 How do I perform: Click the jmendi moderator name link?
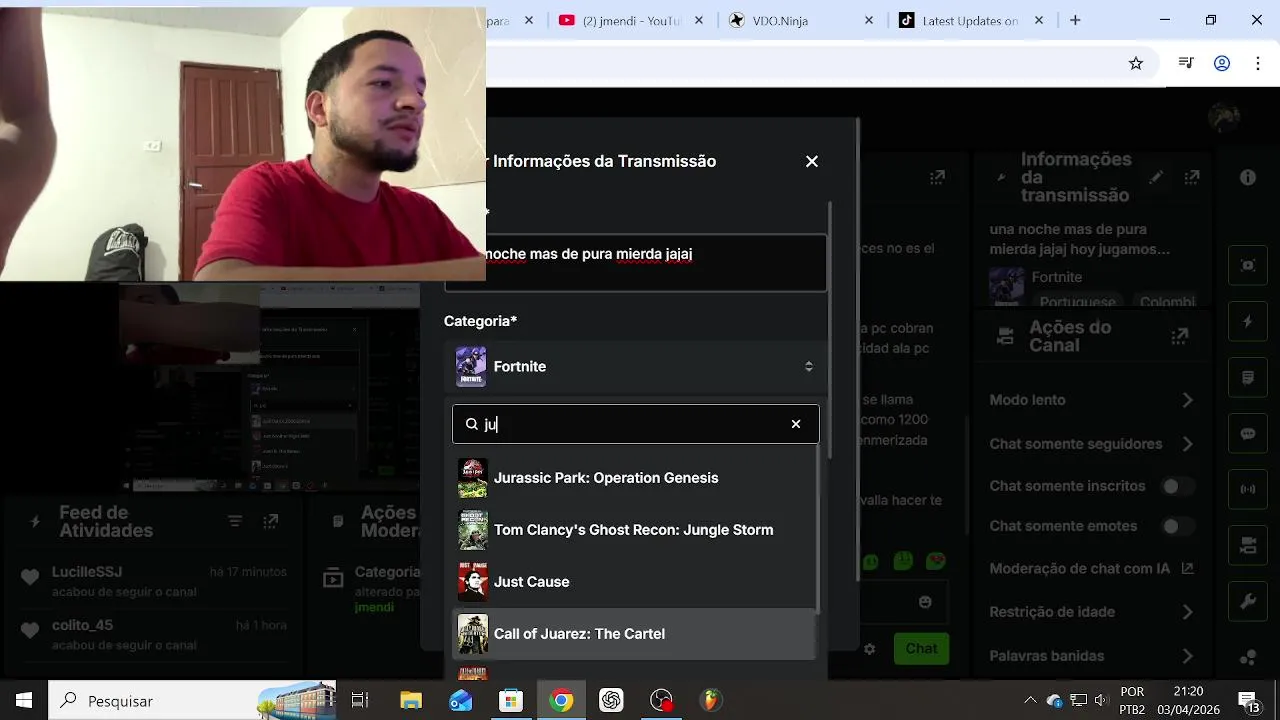point(374,607)
